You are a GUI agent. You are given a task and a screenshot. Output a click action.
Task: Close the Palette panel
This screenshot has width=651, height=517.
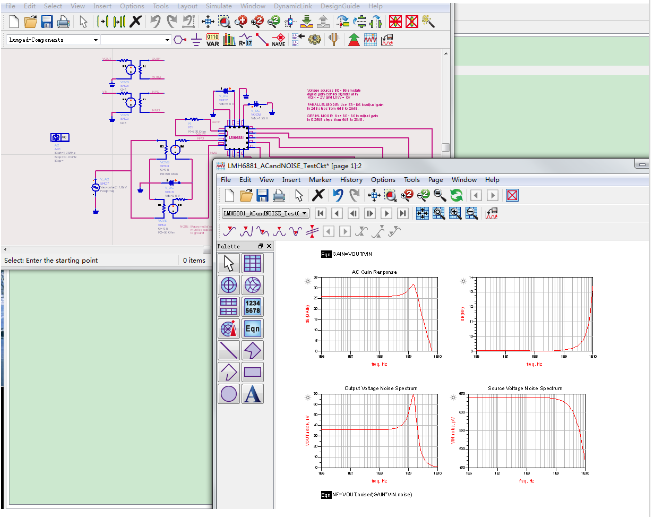(269, 246)
